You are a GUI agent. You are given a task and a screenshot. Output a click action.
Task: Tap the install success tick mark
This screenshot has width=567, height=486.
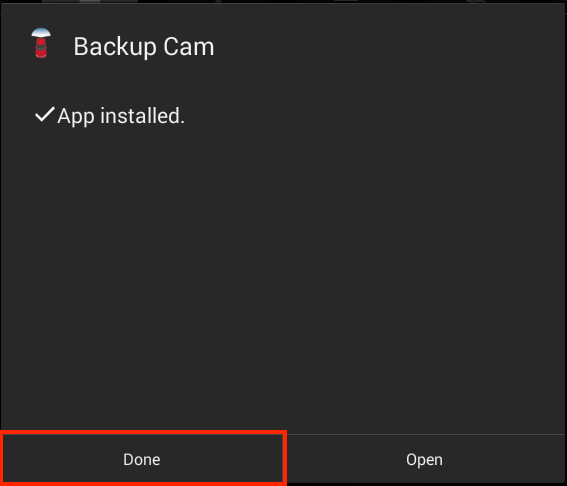point(45,115)
